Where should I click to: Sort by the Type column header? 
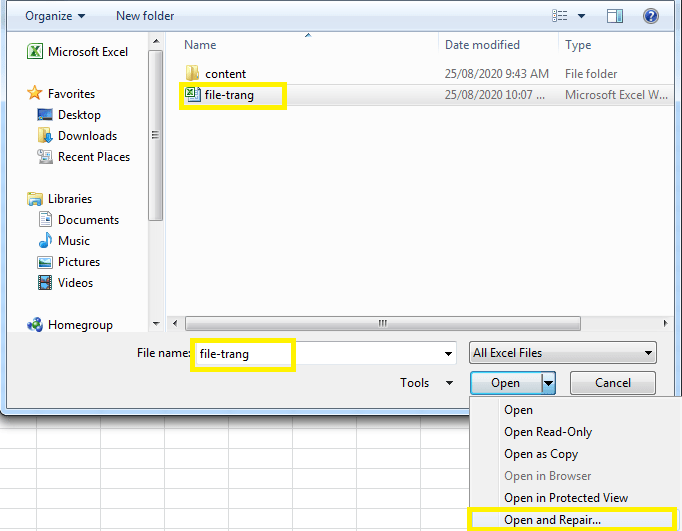[x=578, y=45]
